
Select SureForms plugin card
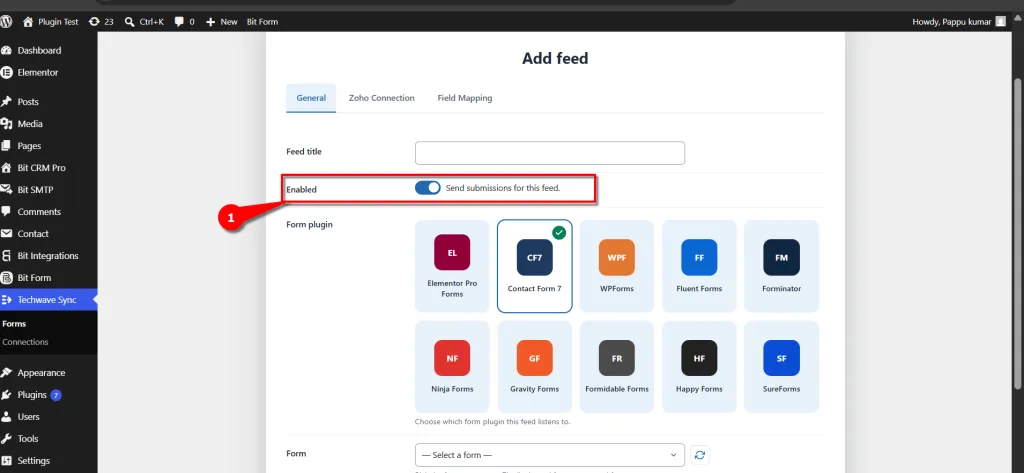pyautogui.click(x=781, y=367)
